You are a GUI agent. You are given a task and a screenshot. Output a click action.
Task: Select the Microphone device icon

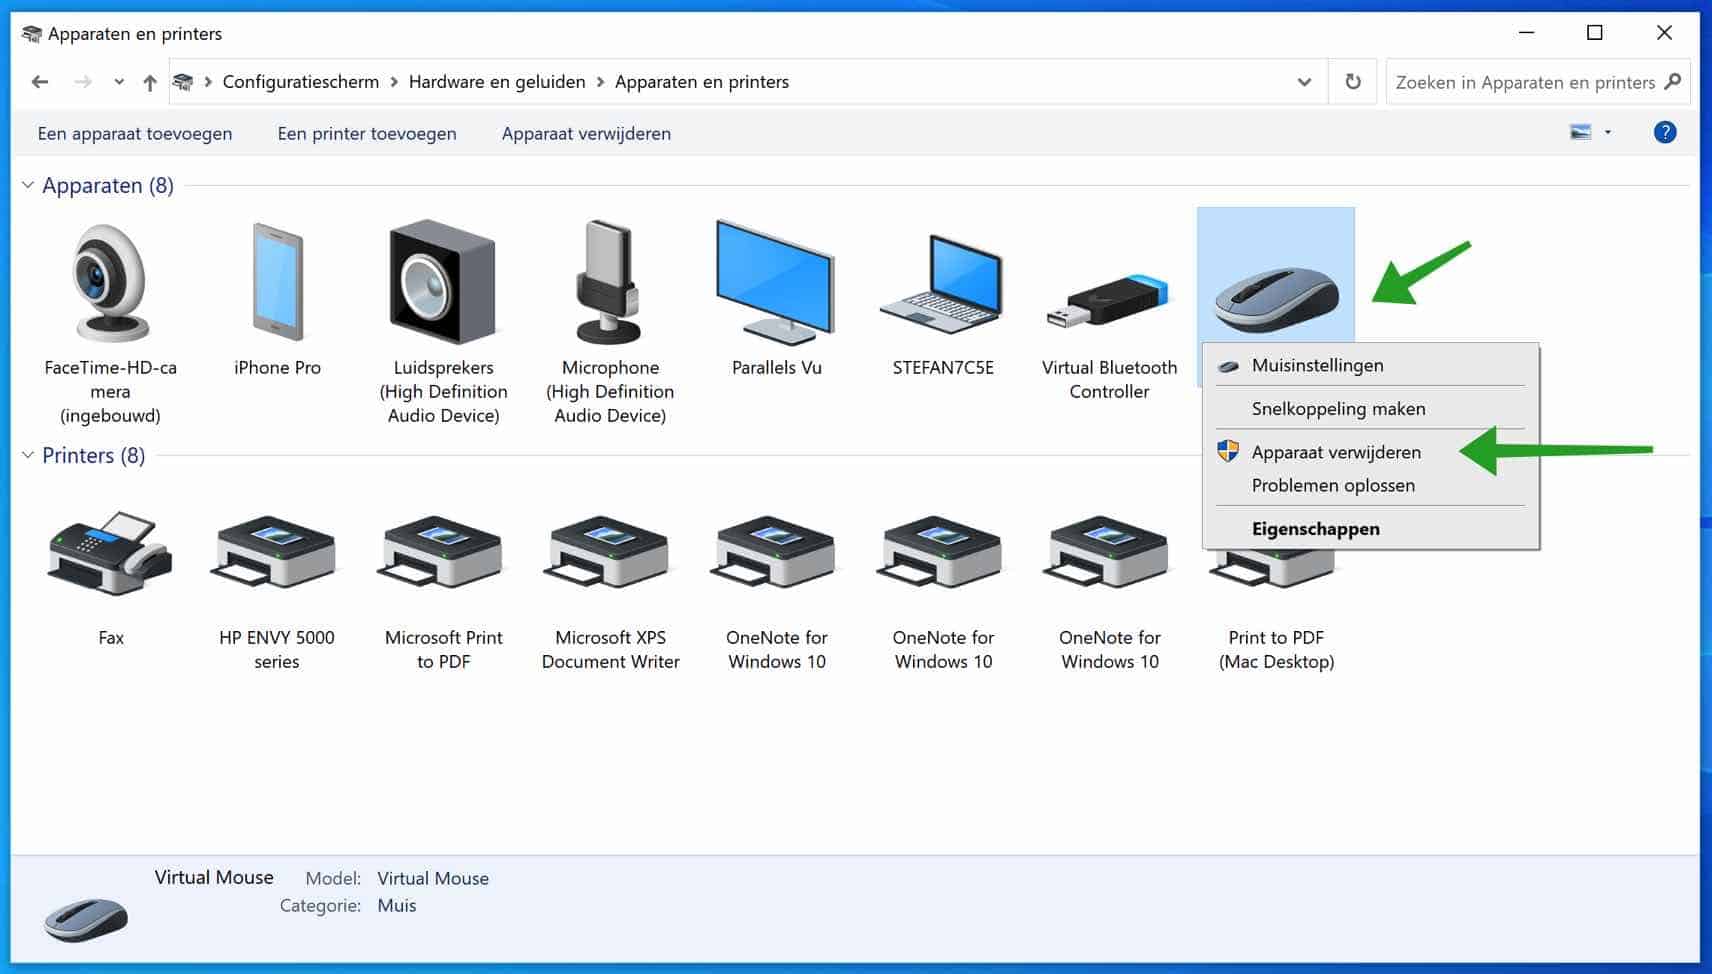(610, 284)
